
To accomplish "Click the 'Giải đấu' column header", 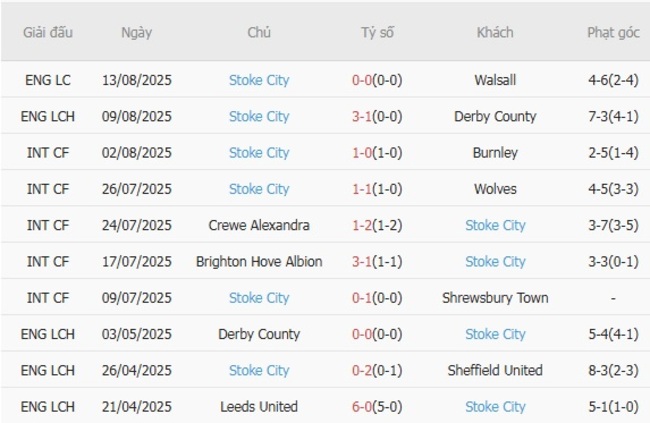I will (x=47, y=32).
